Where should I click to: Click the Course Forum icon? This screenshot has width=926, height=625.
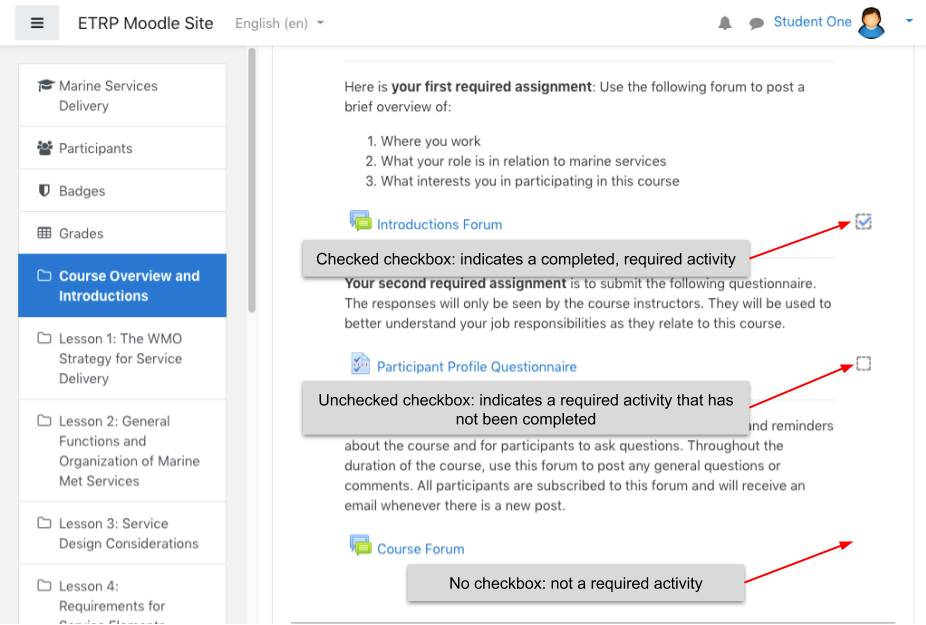[x=360, y=545]
